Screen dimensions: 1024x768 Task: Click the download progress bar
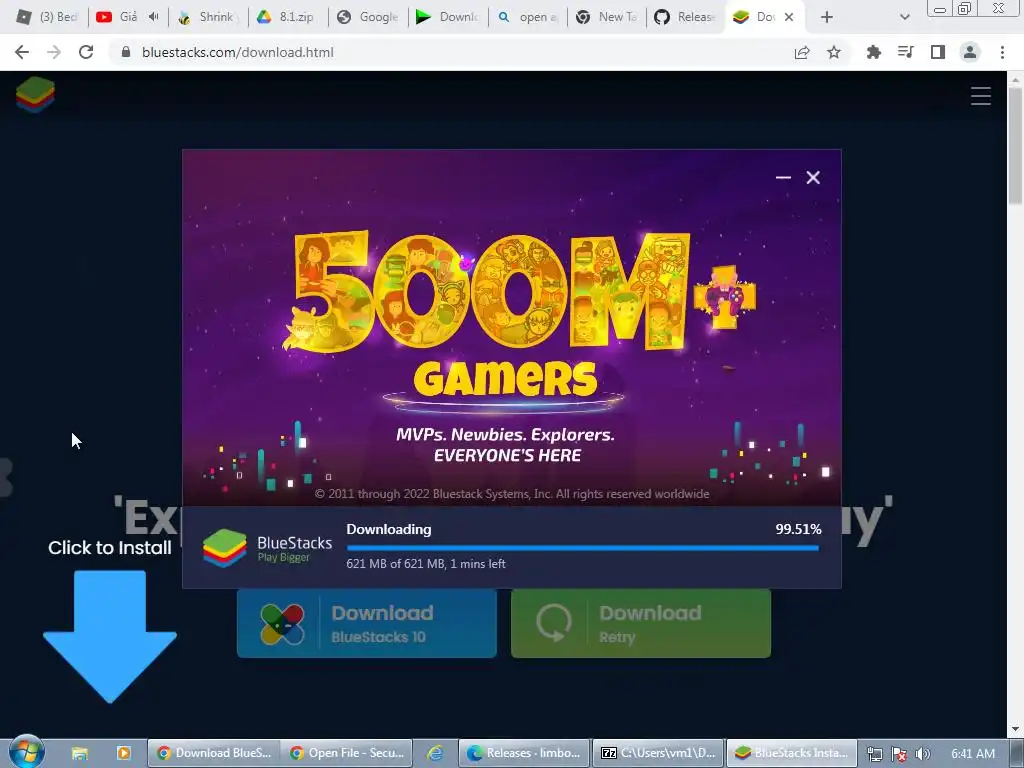(583, 548)
